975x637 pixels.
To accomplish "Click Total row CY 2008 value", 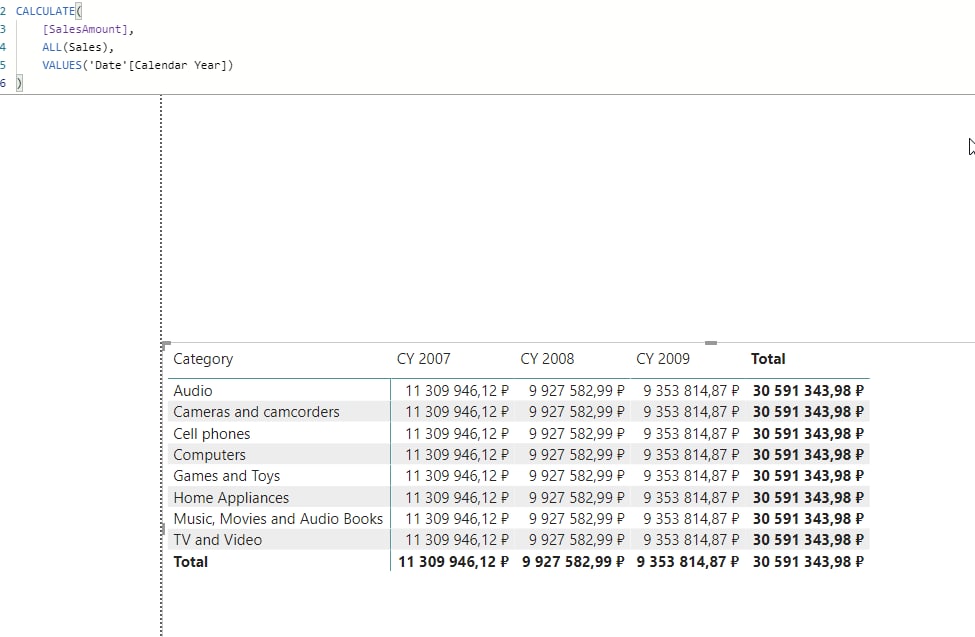I will (x=573, y=562).
